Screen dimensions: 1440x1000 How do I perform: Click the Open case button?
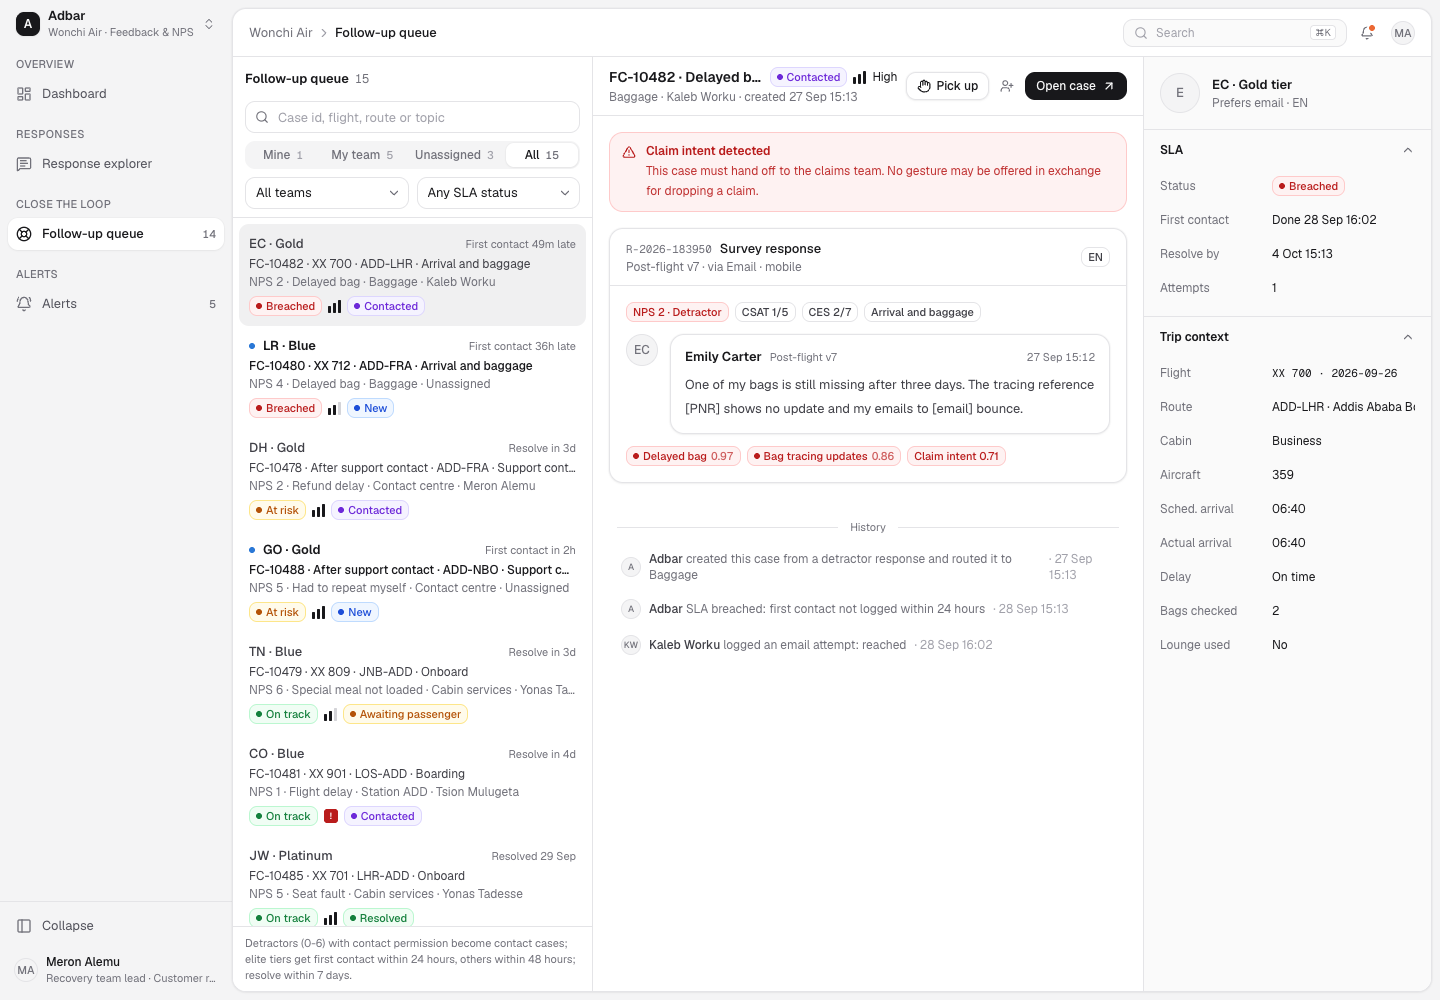[1076, 86]
